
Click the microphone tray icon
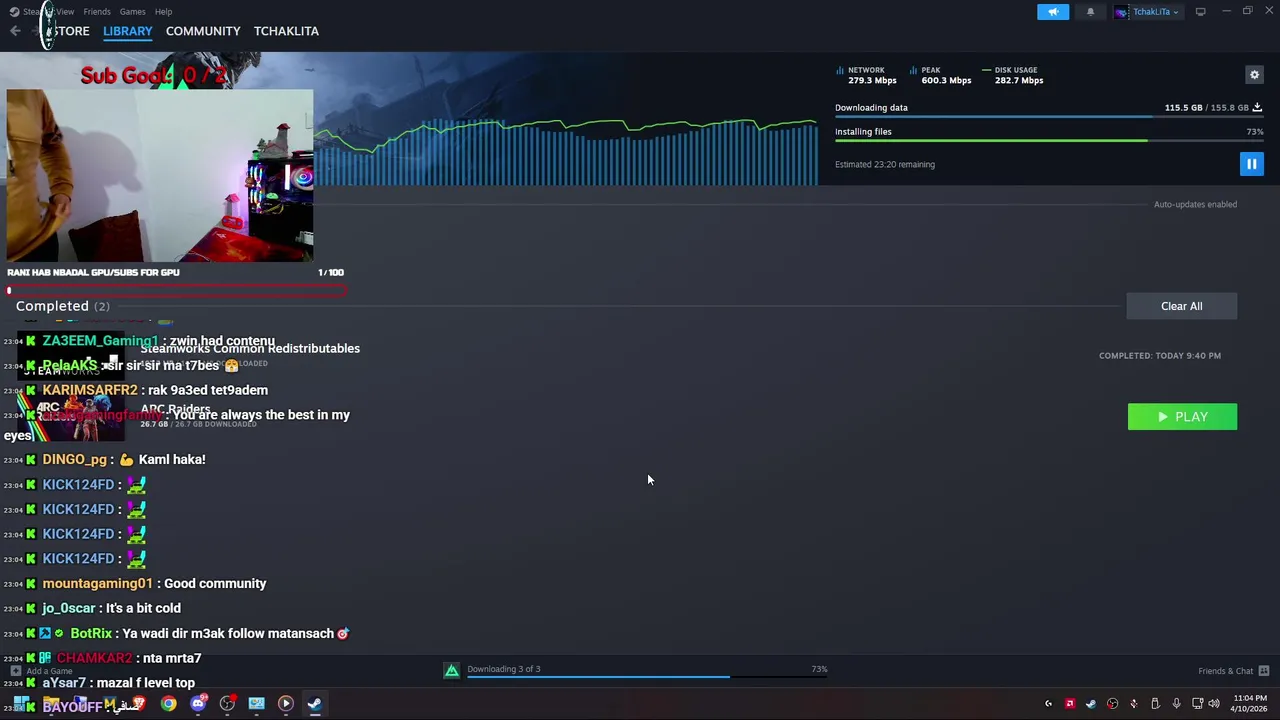1176,704
